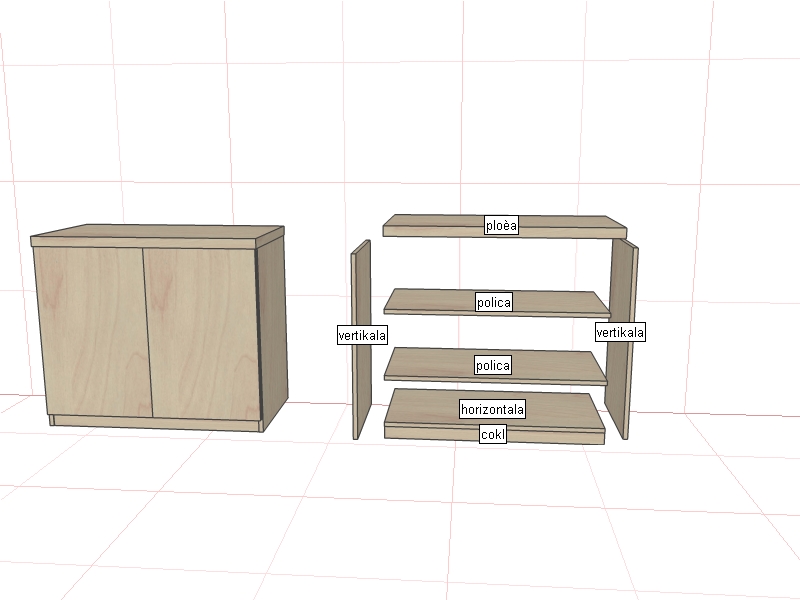Select the assembled cabinet's left door

coord(94,332)
